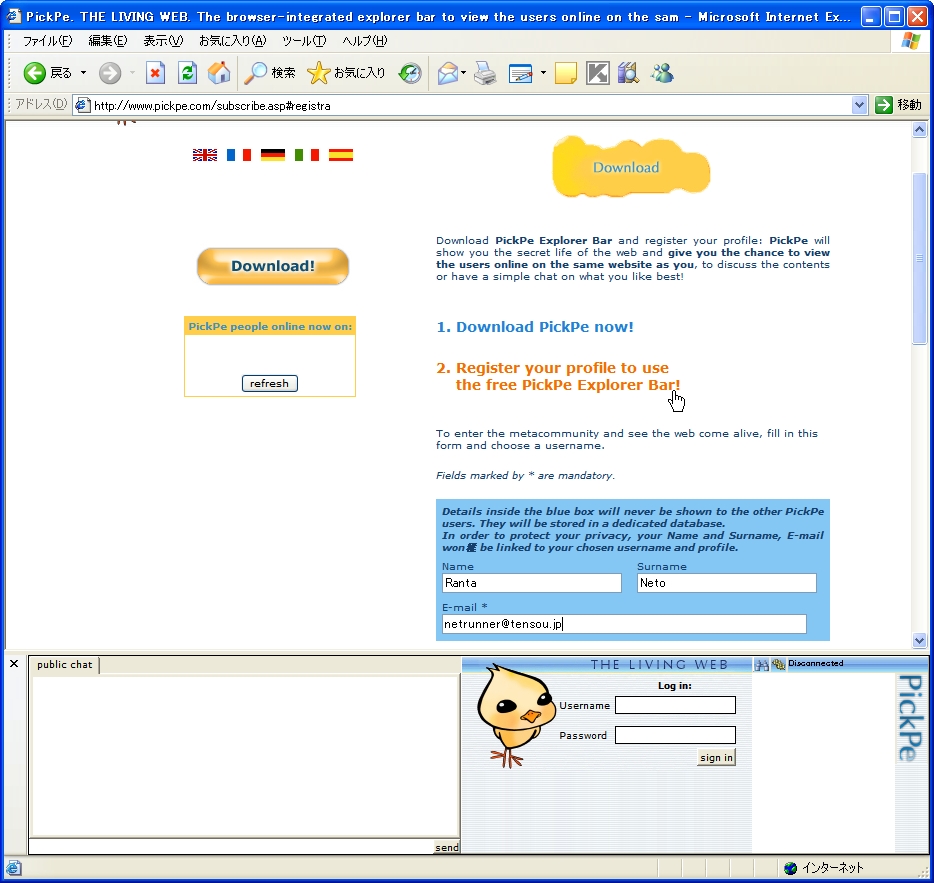Click the Mail envelope icon
Screen dimensions: 934x883
tap(447, 73)
